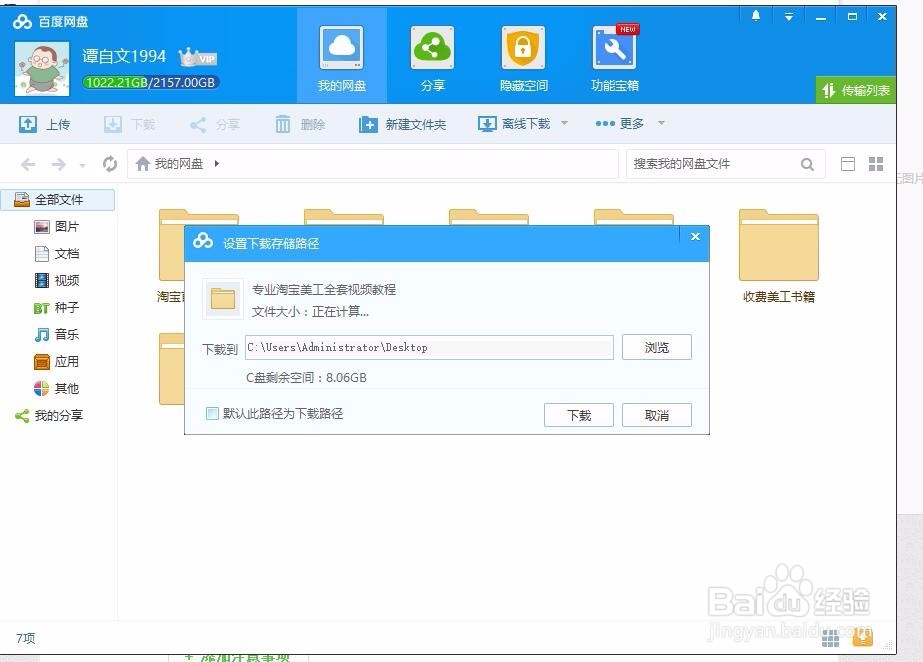Go back with the left arrow
This screenshot has width=923, height=662.
[28, 164]
